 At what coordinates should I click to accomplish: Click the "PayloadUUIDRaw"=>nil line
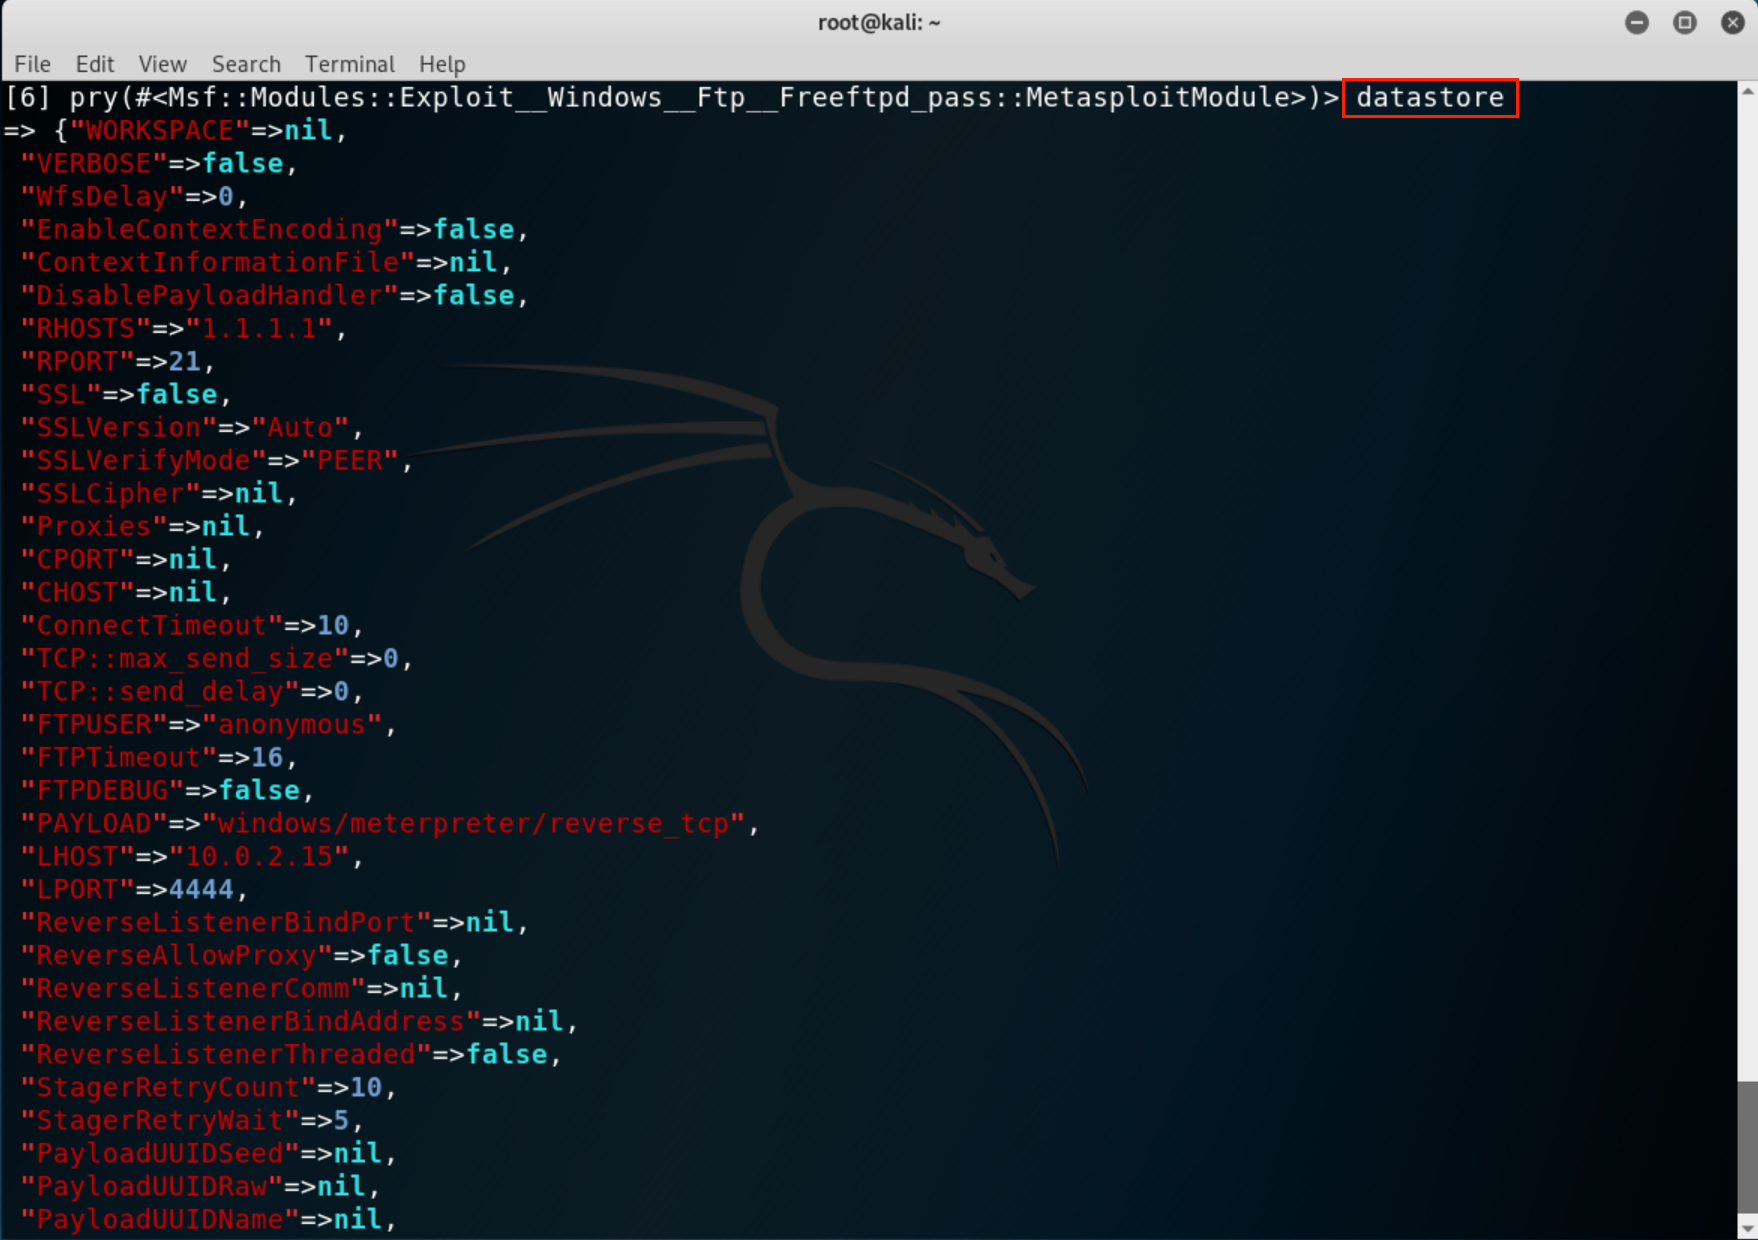tap(200, 1186)
